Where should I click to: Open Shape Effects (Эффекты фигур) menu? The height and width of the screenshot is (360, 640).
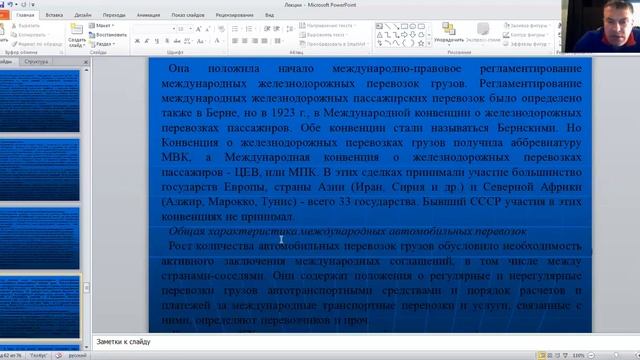(x=527, y=44)
